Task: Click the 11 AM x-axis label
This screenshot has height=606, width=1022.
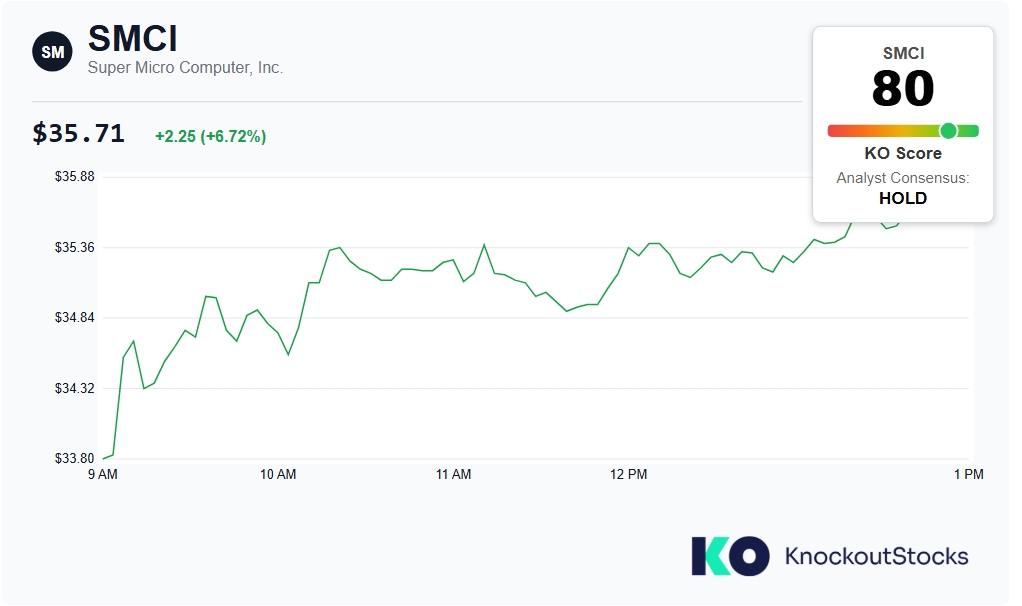Action: (454, 474)
